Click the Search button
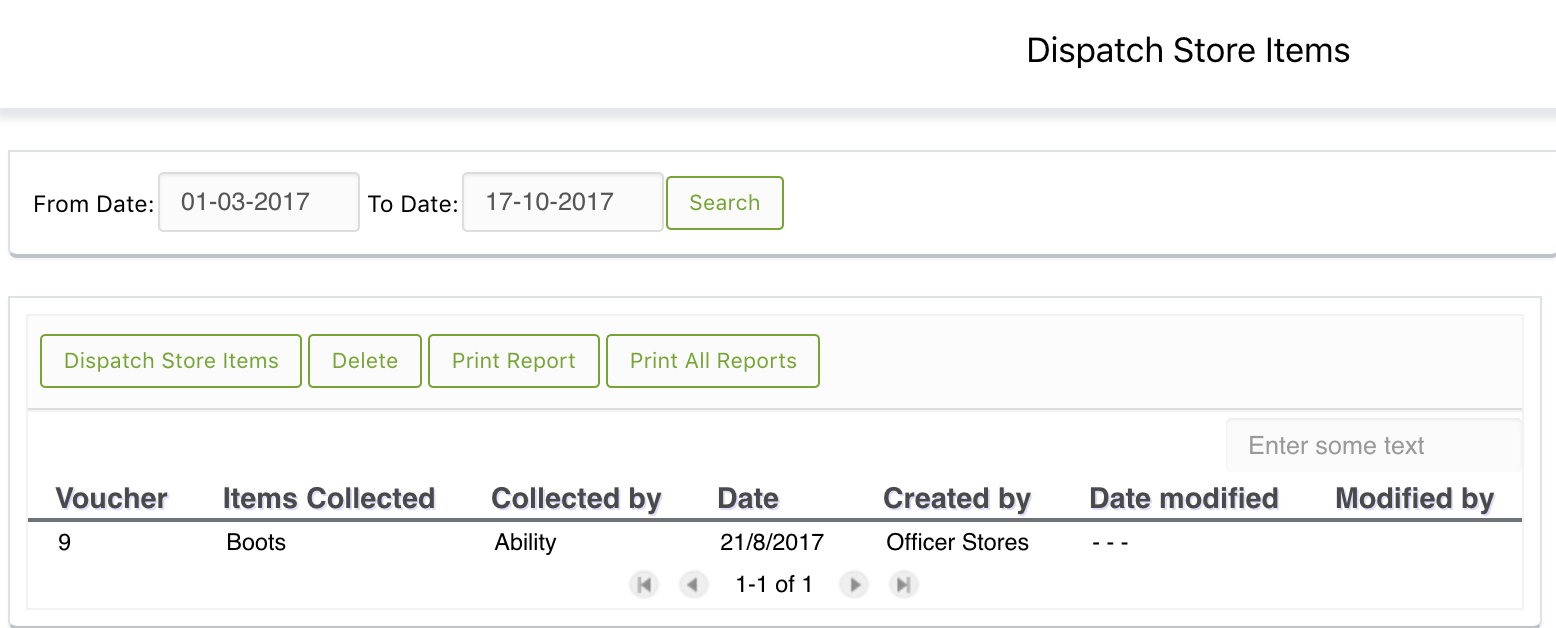The width and height of the screenshot is (1556, 628). click(x=725, y=203)
